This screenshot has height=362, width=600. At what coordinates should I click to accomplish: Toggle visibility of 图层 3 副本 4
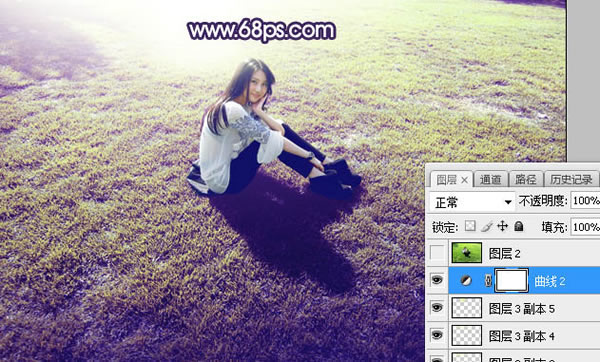click(437, 335)
